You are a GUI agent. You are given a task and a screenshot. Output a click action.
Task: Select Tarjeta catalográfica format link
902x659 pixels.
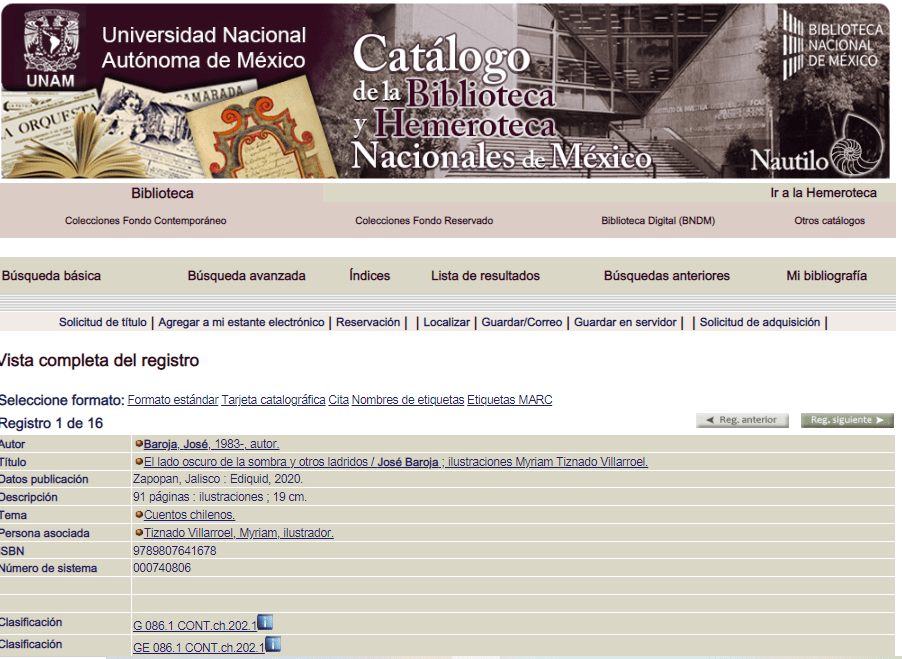tap(273, 400)
